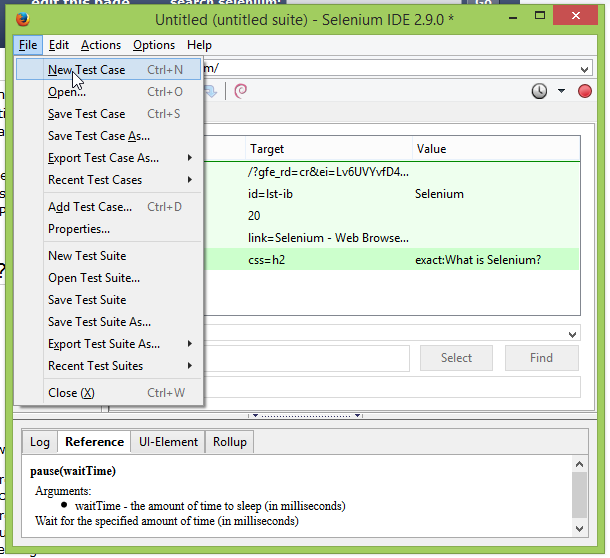Select row with target css=h2
Screen dimensions: 610x558
(x=391, y=260)
